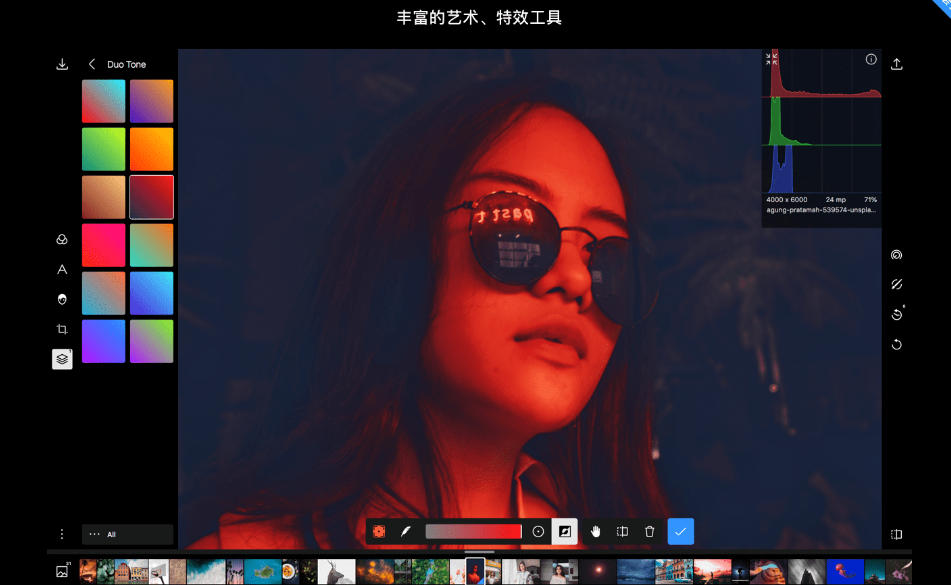Open the layers tab in left sidebar

point(62,359)
